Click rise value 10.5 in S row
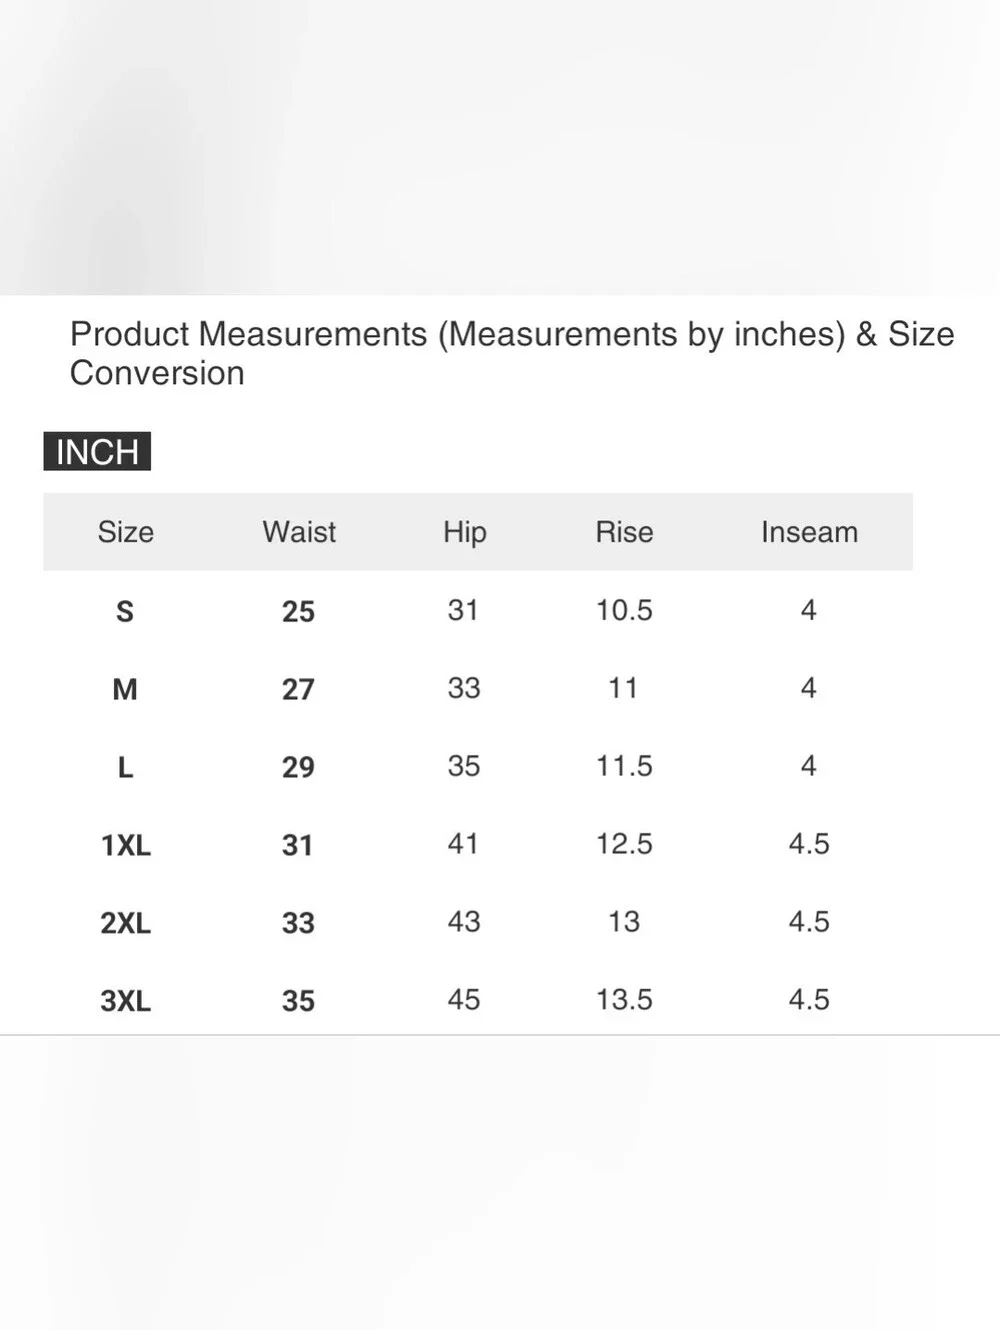Viewport: 1000px width, 1330px height. 624,610
